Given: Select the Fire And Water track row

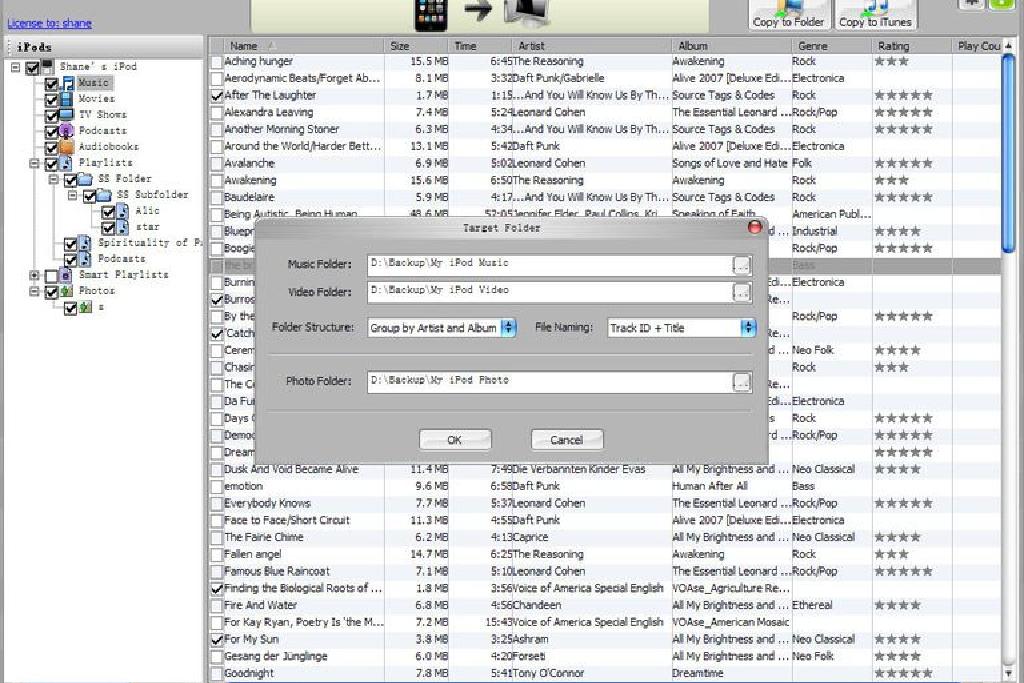Looking at the screenshot, I should click(605, 605).
